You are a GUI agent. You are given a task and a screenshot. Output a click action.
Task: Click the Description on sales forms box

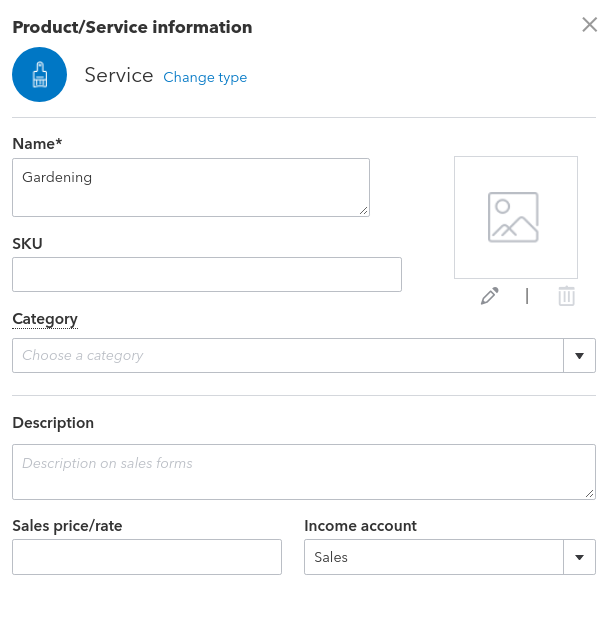tap(303, 472)
